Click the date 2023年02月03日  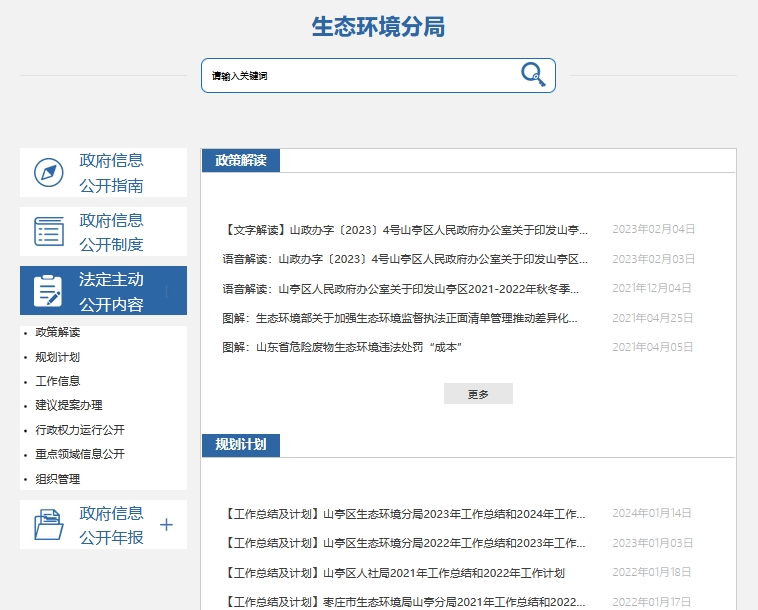click(x=654, y=259)
